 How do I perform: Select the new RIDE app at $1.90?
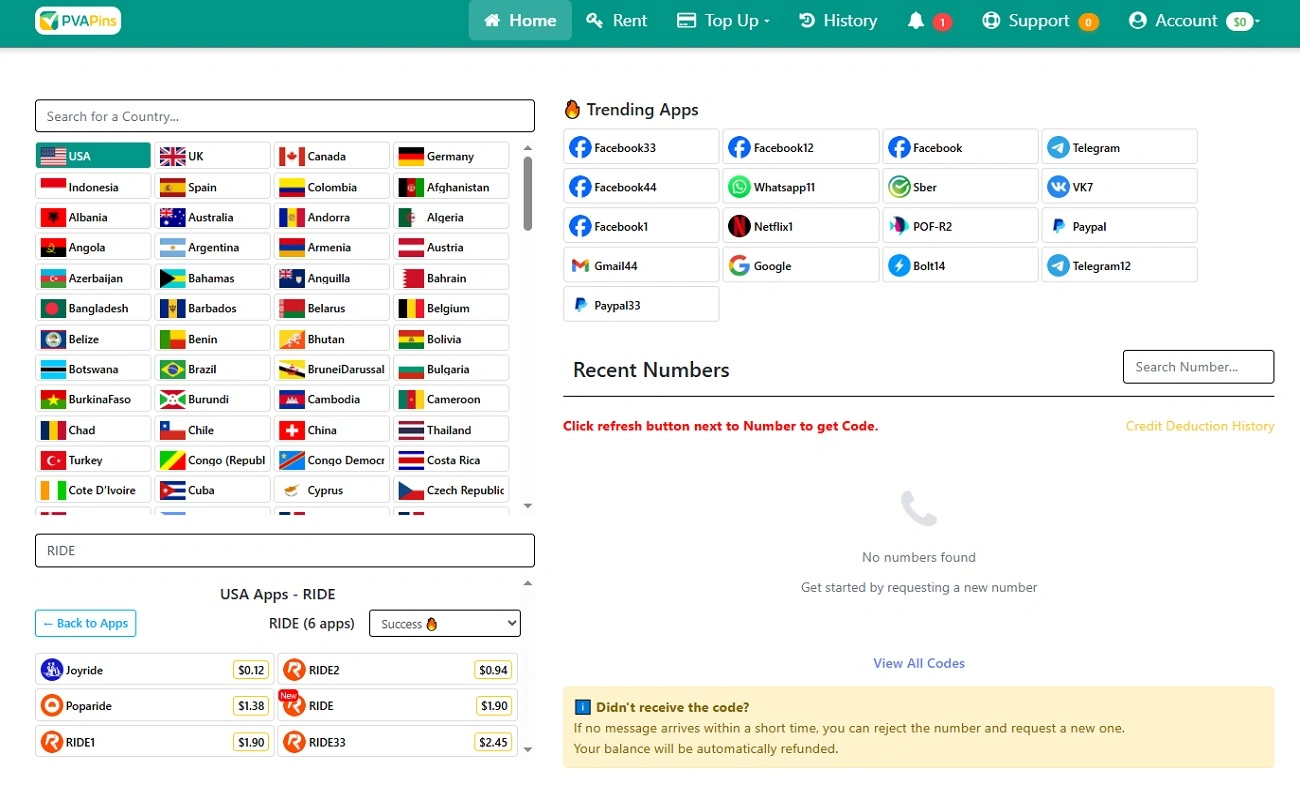[x=398, y=706]
